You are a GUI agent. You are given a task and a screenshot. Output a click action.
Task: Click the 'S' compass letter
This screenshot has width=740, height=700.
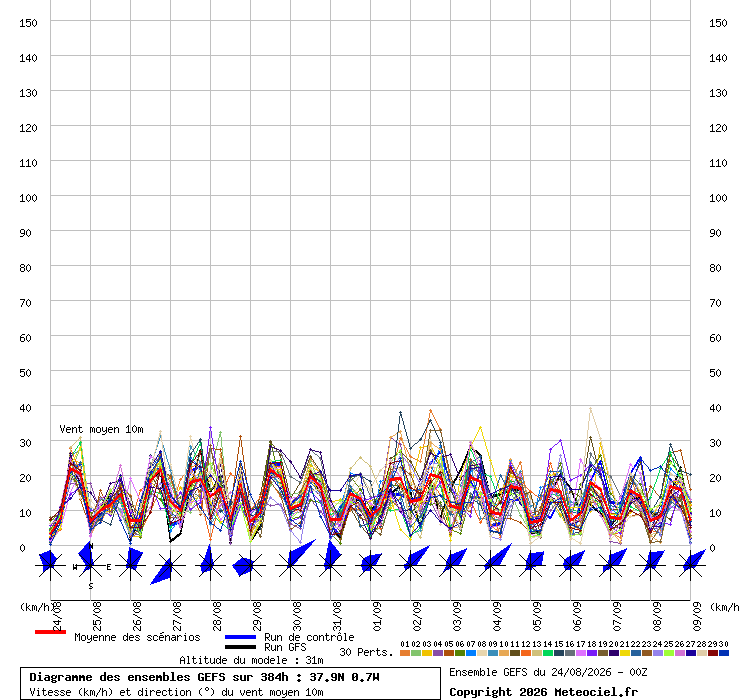click(91, 586)
